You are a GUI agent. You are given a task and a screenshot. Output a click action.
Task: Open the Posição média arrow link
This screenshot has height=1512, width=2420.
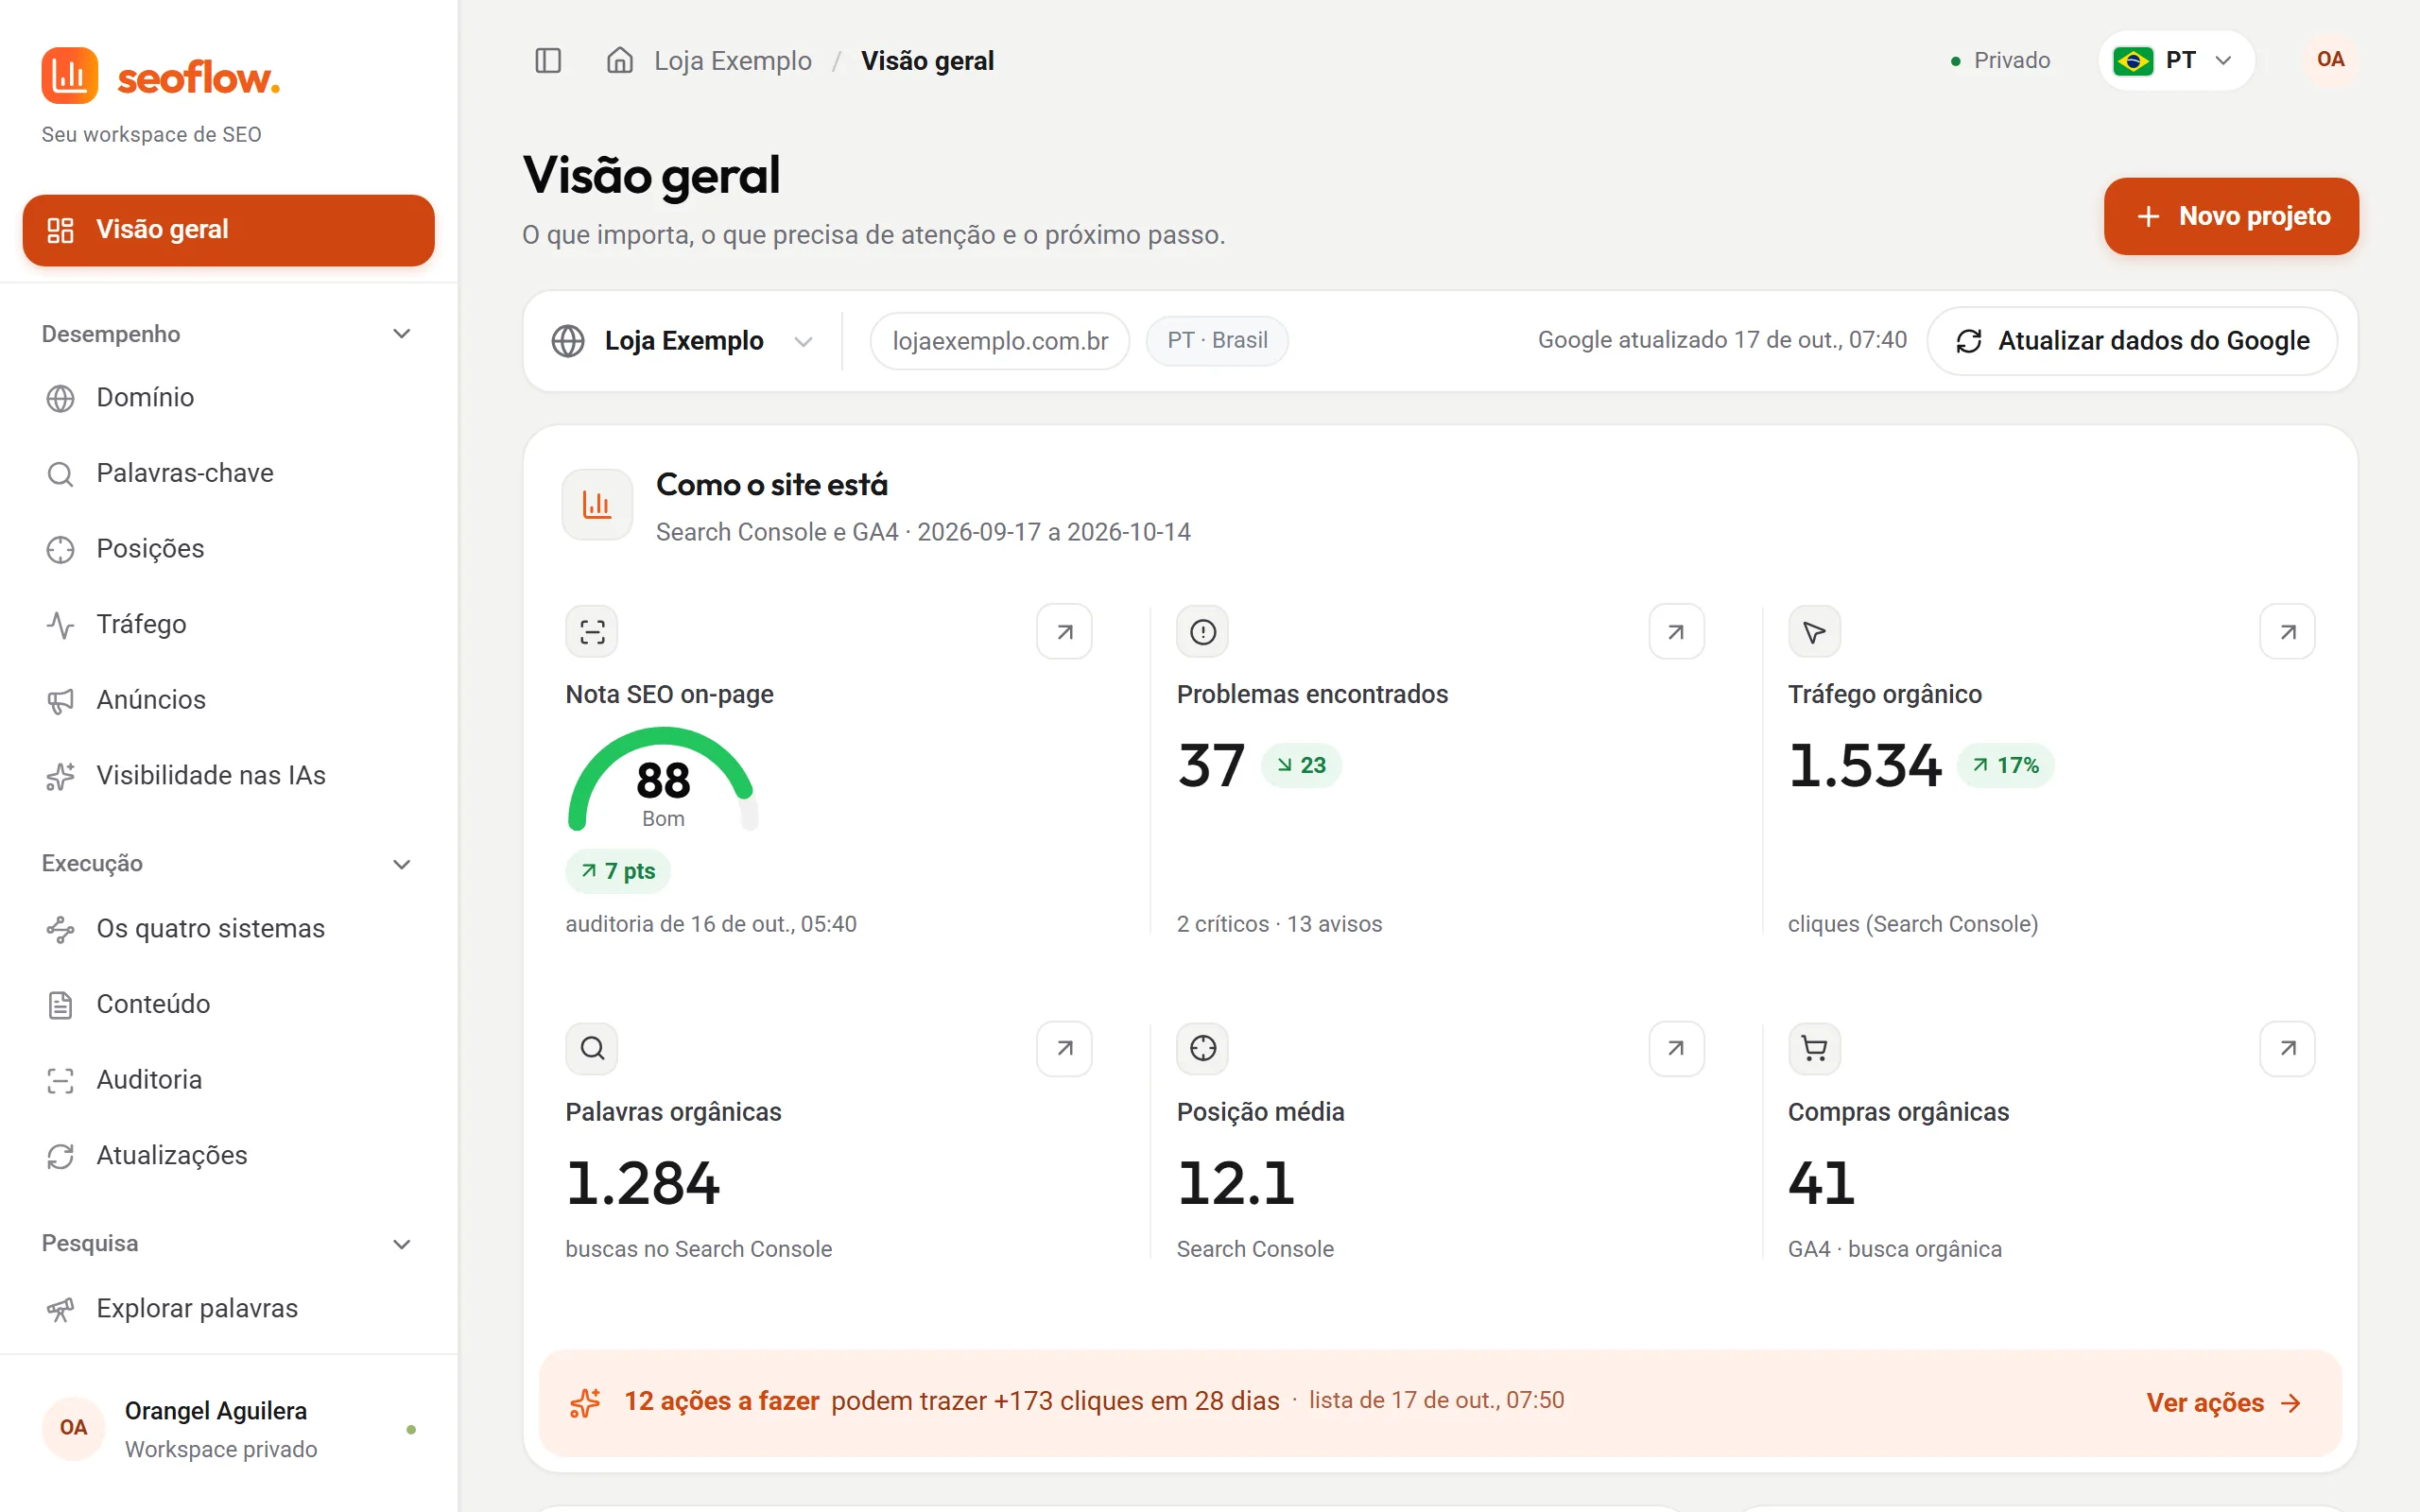pyautogui.click(x=1676, y=1048)
